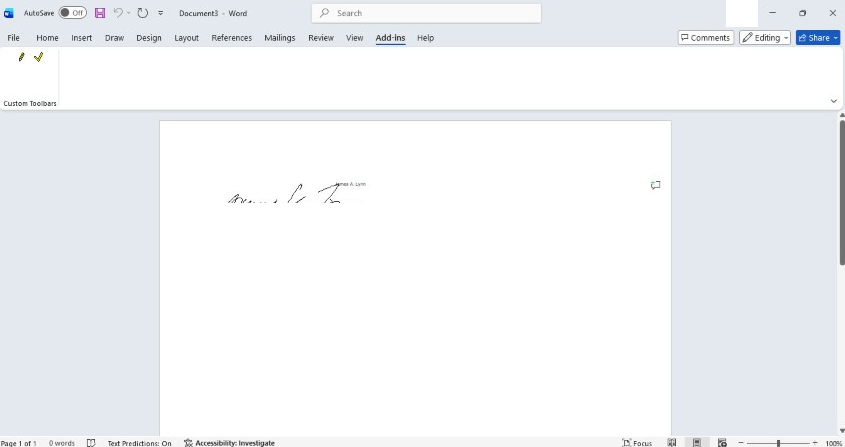The image size is (845, 447).
Task: Zoom in with the plus button
Action: pos(815,443)
